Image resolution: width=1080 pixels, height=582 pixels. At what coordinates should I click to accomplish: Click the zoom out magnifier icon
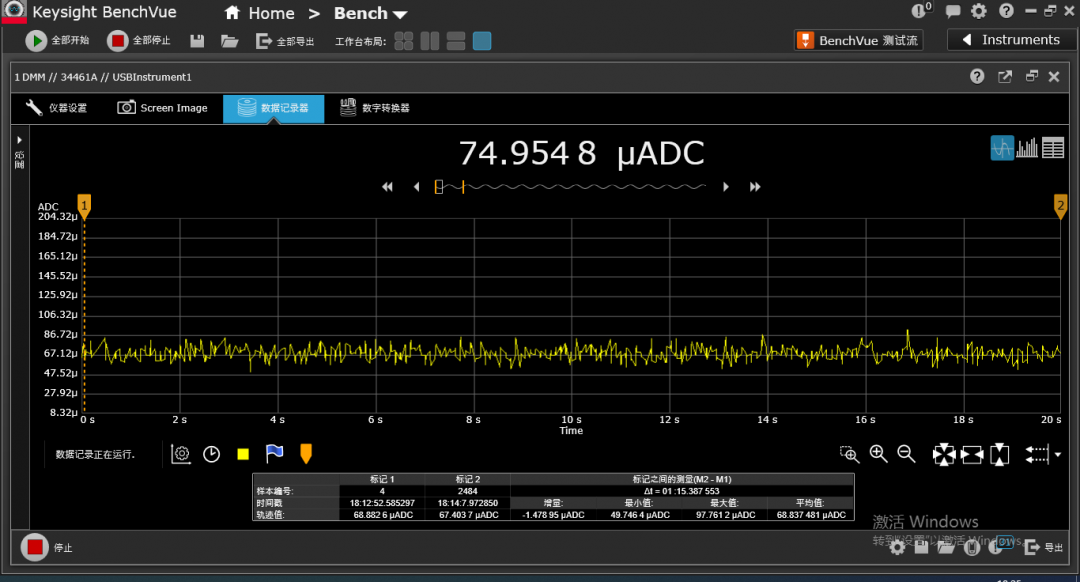(906, 454)
